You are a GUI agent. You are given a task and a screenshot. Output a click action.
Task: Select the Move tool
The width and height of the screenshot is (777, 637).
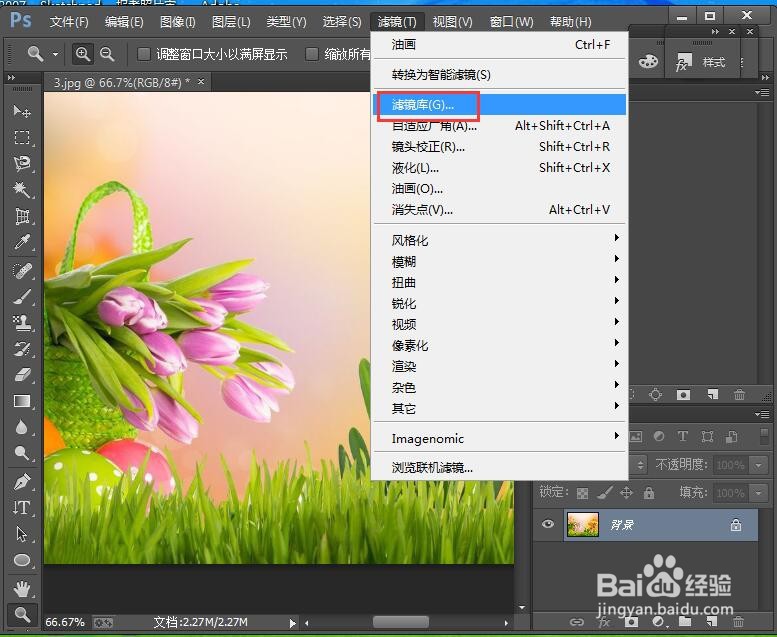[22, 111]
